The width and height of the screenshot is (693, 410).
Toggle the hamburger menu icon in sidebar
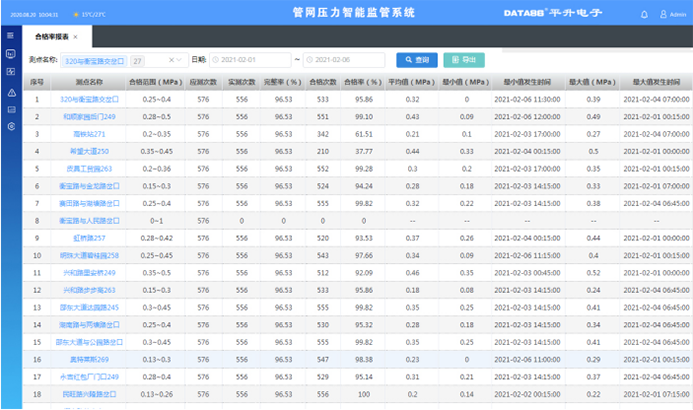(x=11, y=35)
